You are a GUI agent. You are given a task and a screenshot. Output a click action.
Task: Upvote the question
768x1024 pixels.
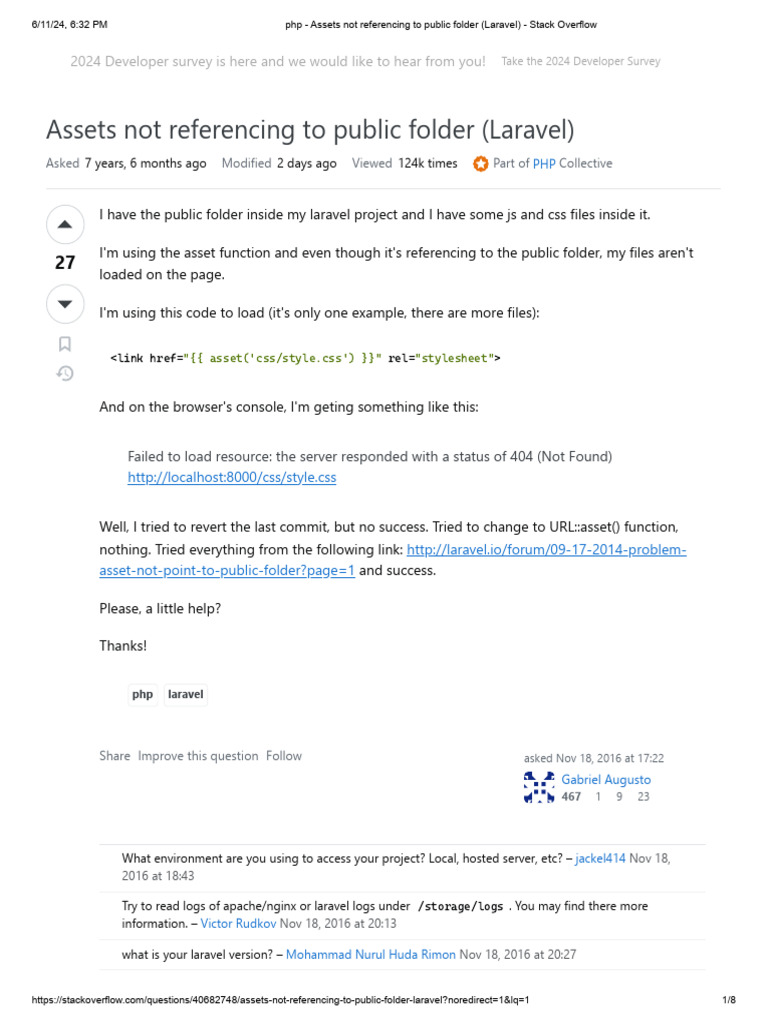pyautogui.click(x=65, y=225)
